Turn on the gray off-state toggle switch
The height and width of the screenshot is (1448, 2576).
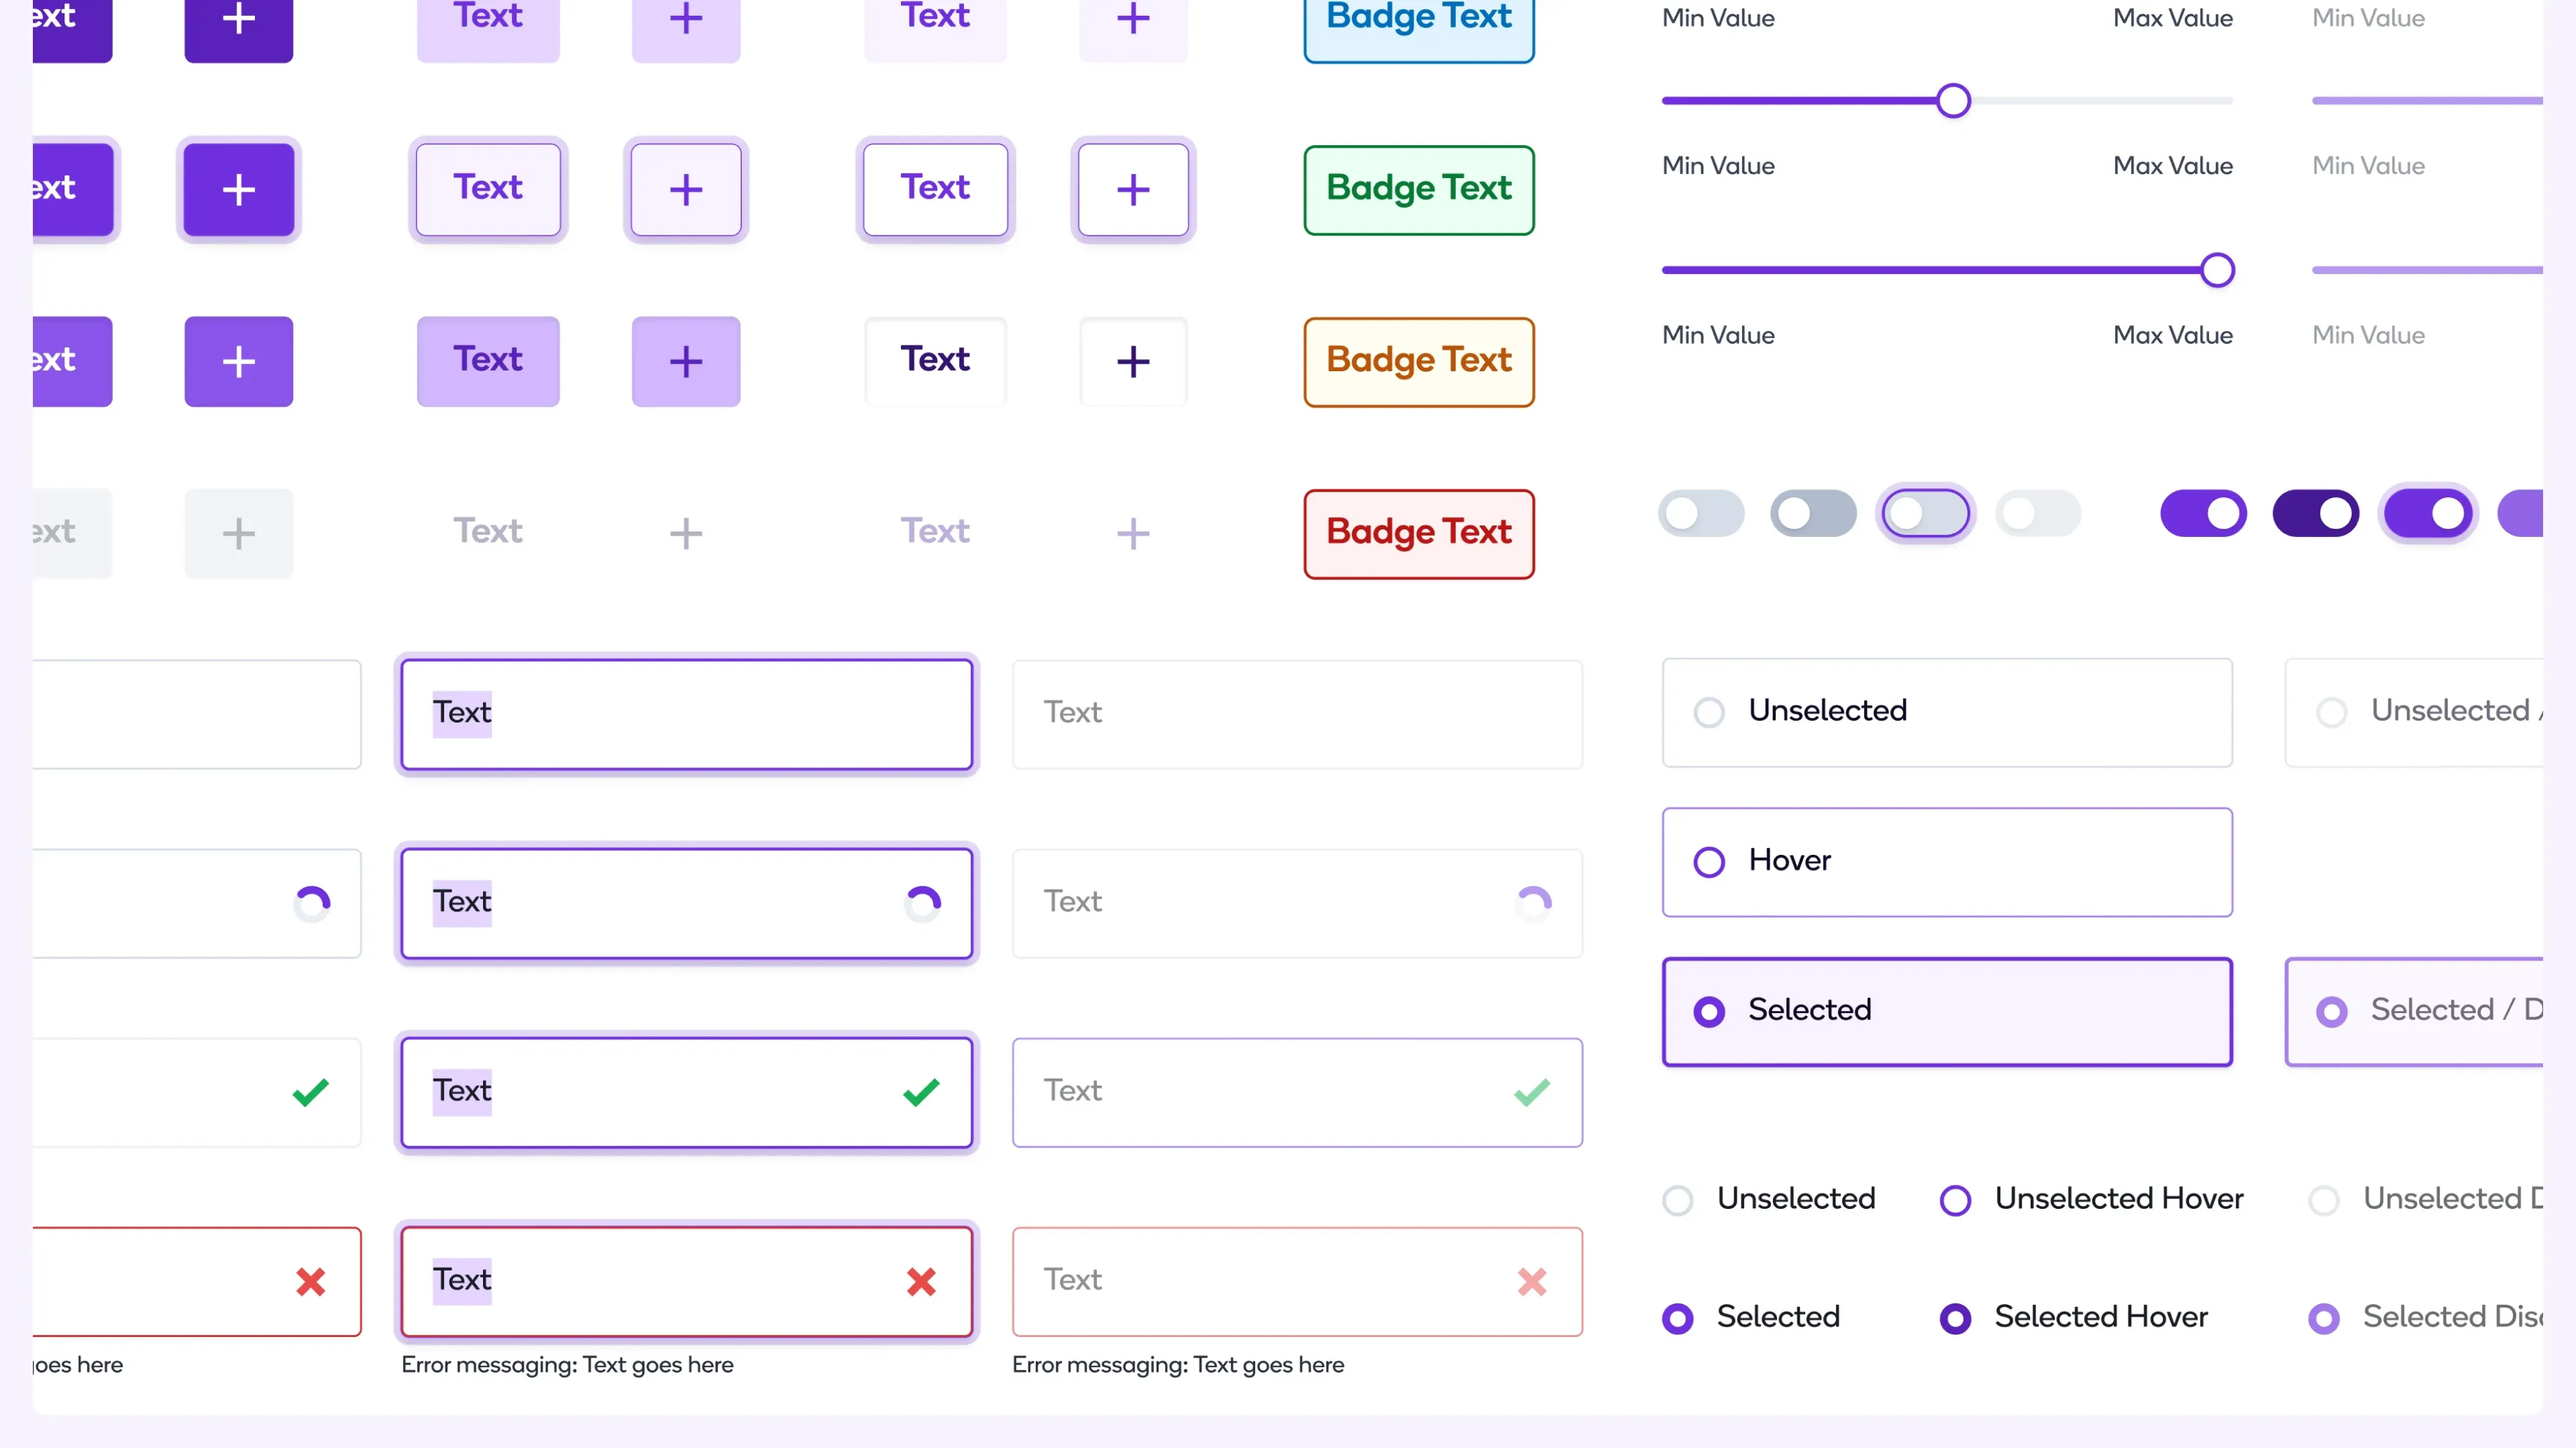coord(1701,513)
